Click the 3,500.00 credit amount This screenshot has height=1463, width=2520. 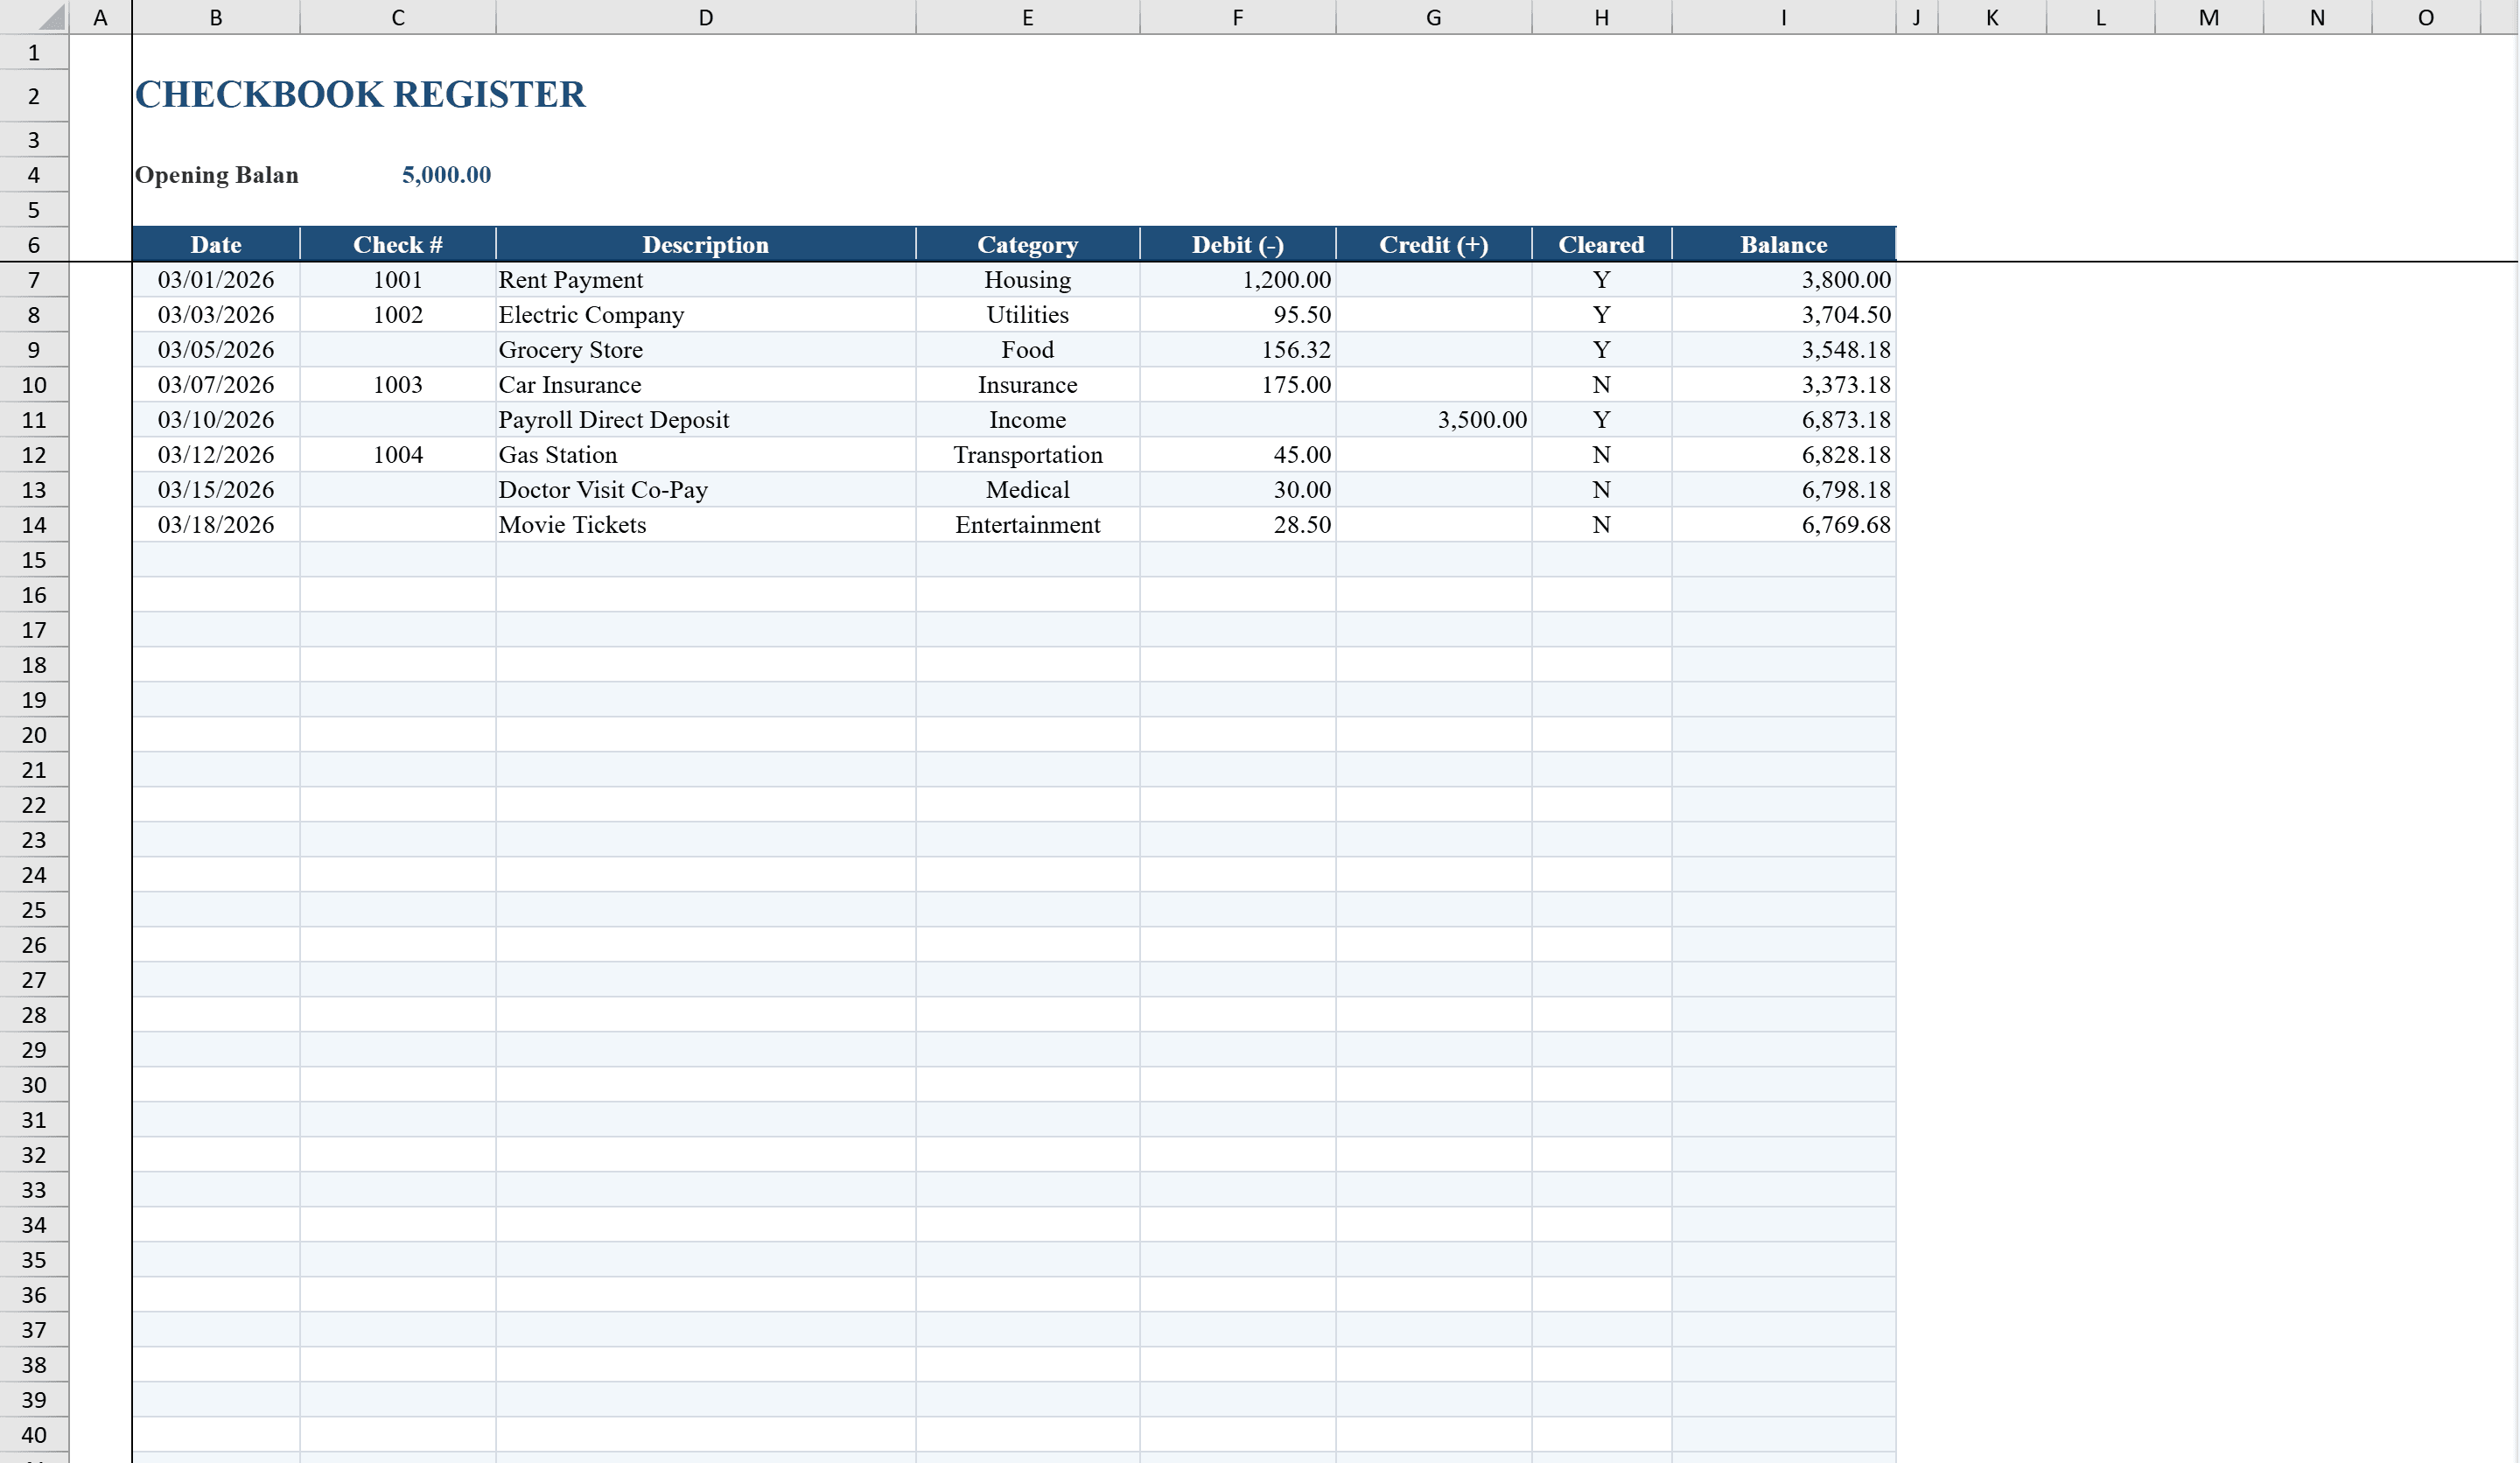point(1483,419)
